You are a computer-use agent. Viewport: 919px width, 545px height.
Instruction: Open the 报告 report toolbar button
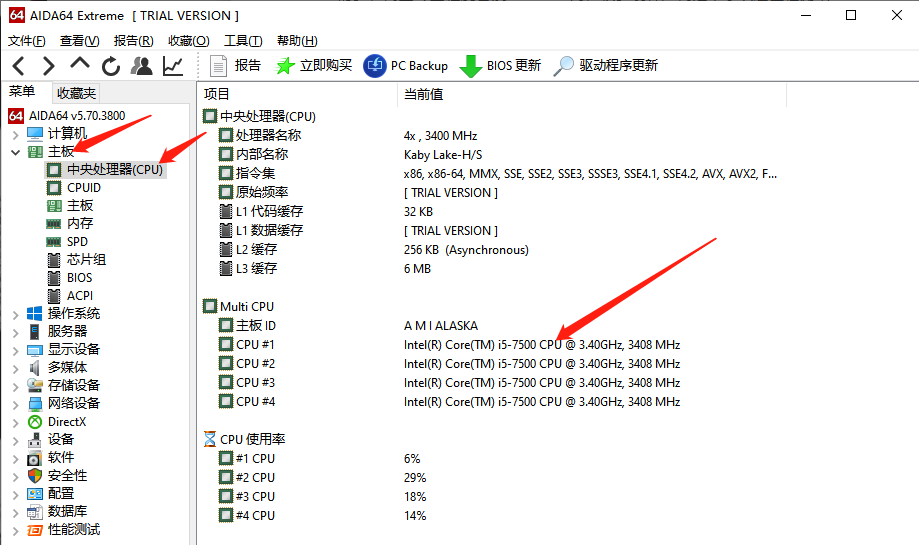(x=236, y=66)
